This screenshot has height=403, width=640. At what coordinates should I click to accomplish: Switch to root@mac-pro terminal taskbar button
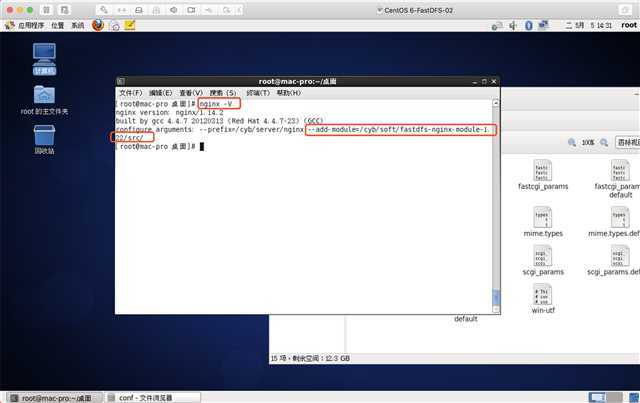55,398
